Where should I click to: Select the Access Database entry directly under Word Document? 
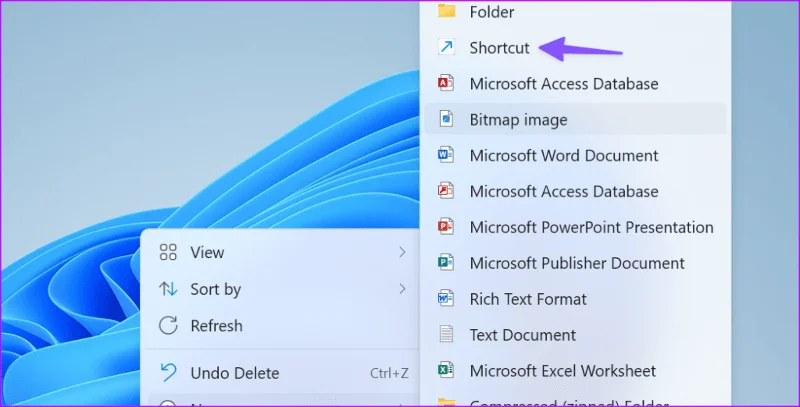tap(575, 191)
